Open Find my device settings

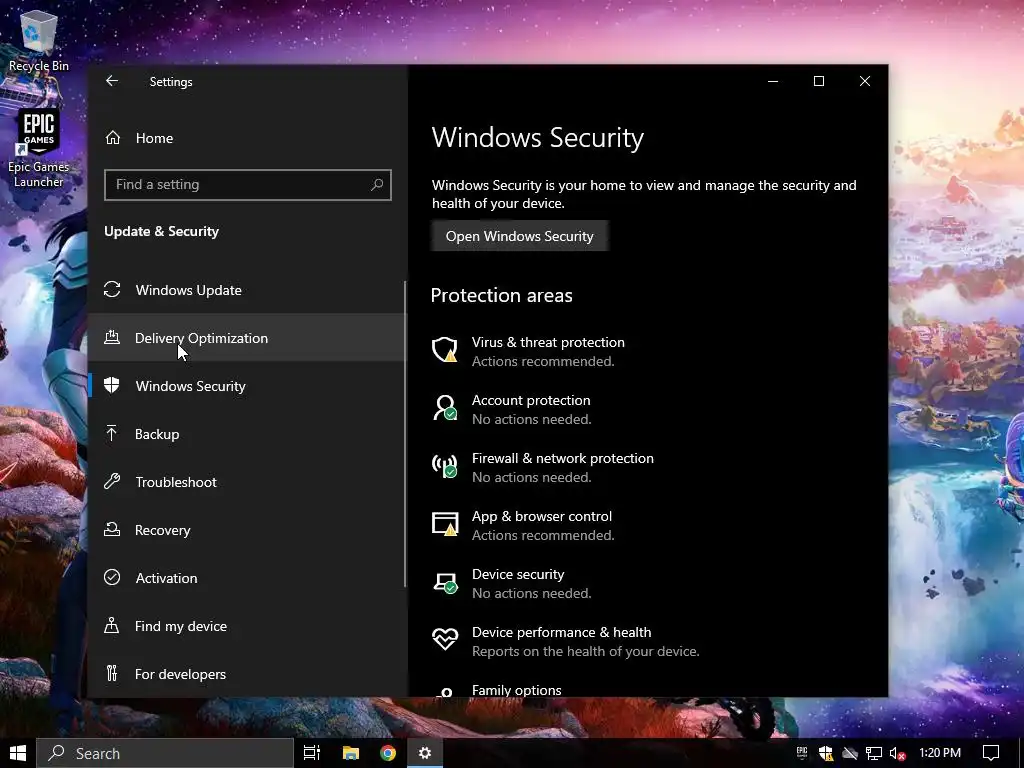click(248, 626)
